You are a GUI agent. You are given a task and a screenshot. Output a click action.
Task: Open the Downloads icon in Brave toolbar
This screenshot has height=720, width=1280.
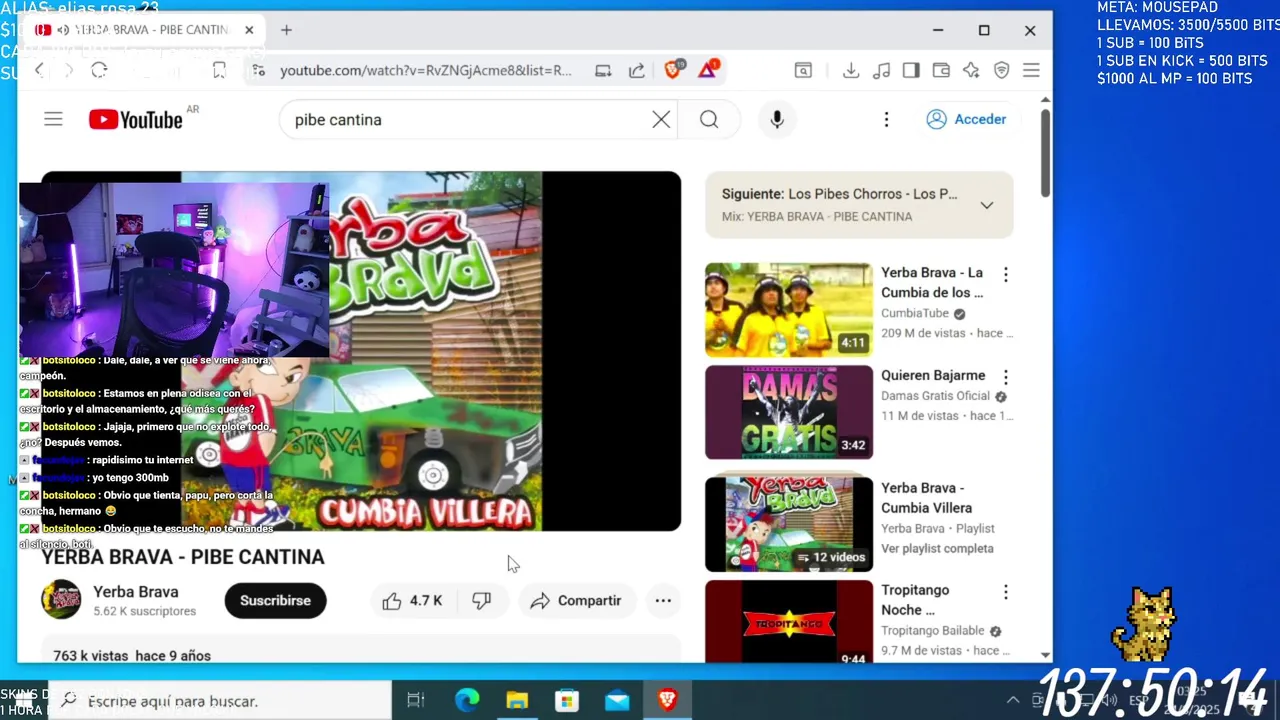851,70
